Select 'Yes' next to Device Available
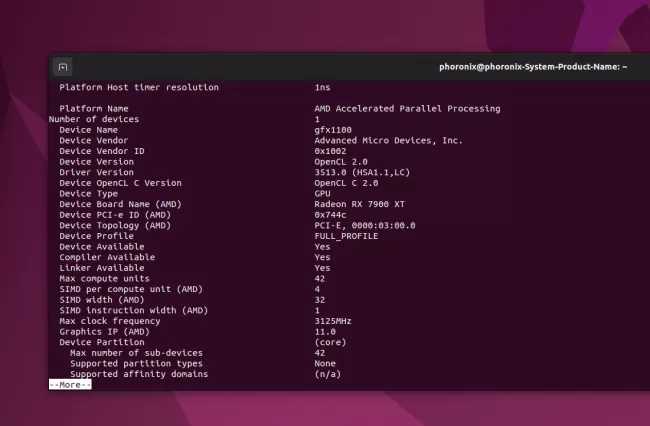 (323, 247)
